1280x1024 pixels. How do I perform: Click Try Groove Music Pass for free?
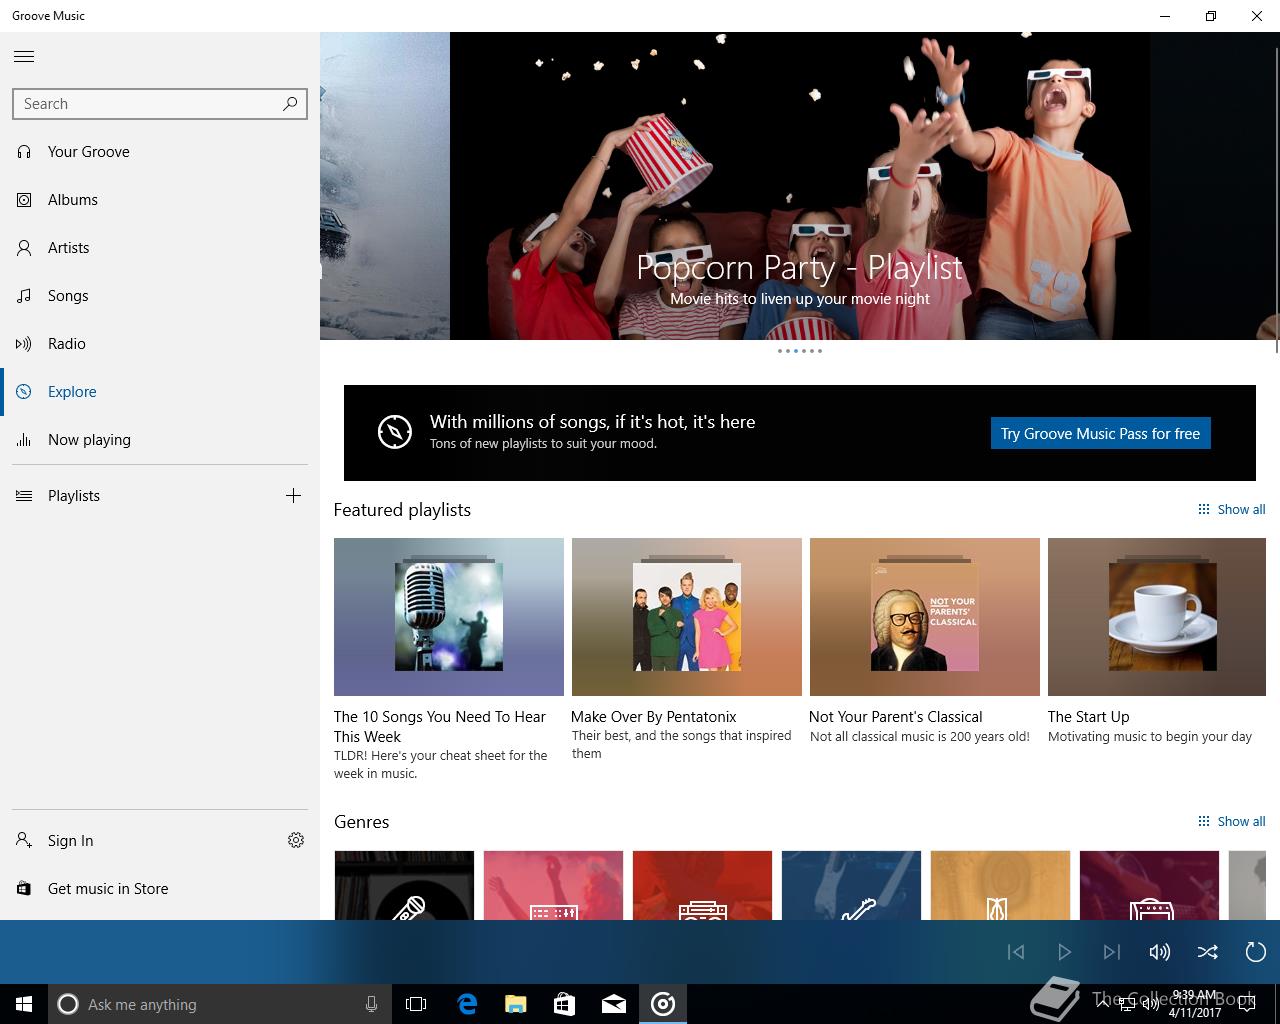[1100, 433]
